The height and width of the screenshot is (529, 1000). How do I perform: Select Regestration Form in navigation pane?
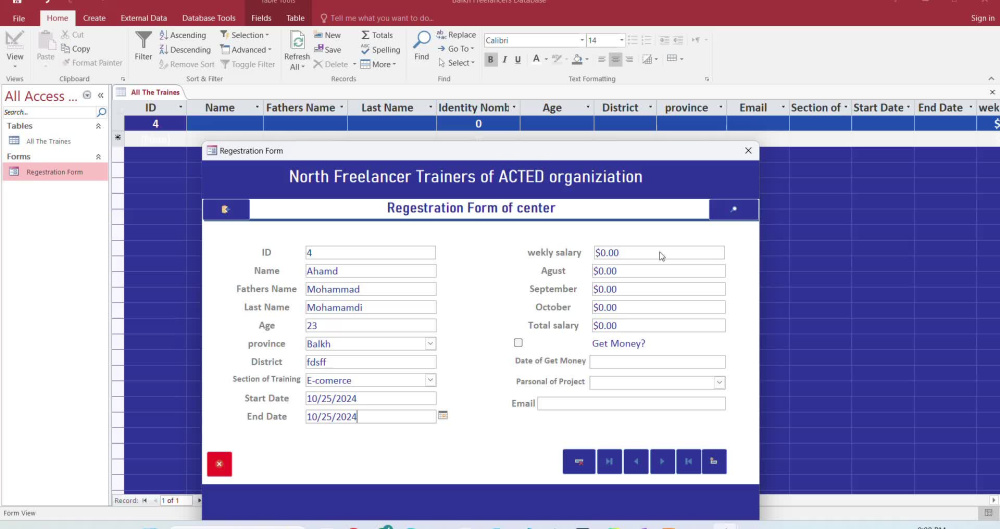(55, 172)
